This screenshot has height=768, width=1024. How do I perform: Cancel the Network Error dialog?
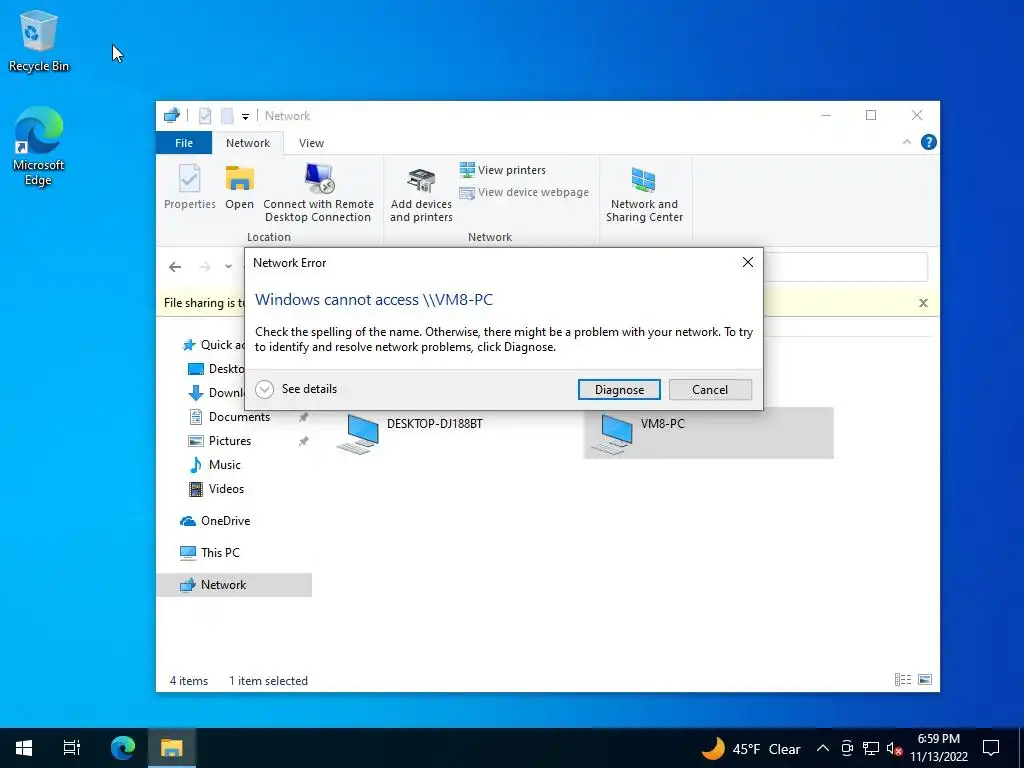click(x=710, y=390)
